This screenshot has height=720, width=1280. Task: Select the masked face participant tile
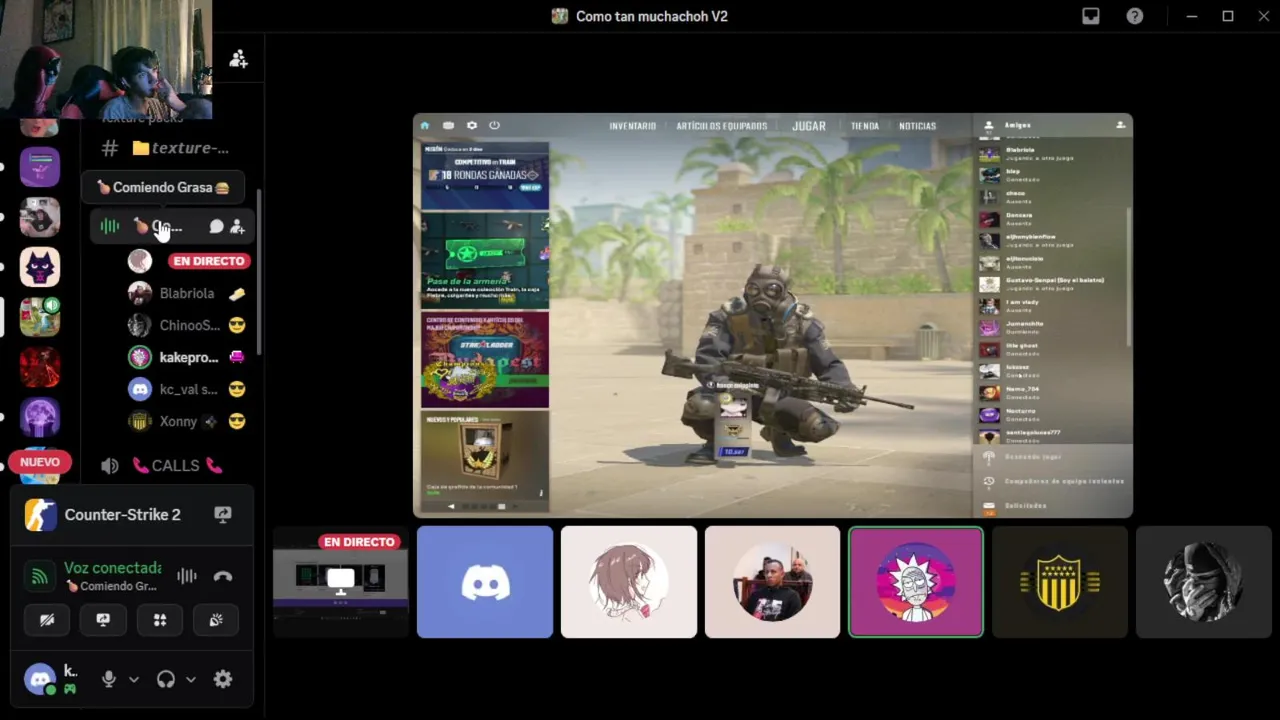(x=1204, y=582)
